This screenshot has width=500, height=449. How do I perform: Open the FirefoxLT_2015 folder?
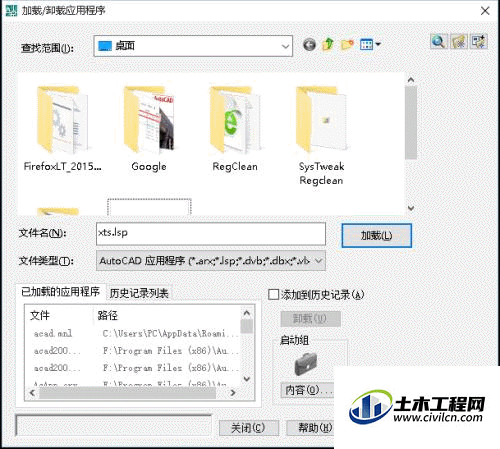(62, 128)
